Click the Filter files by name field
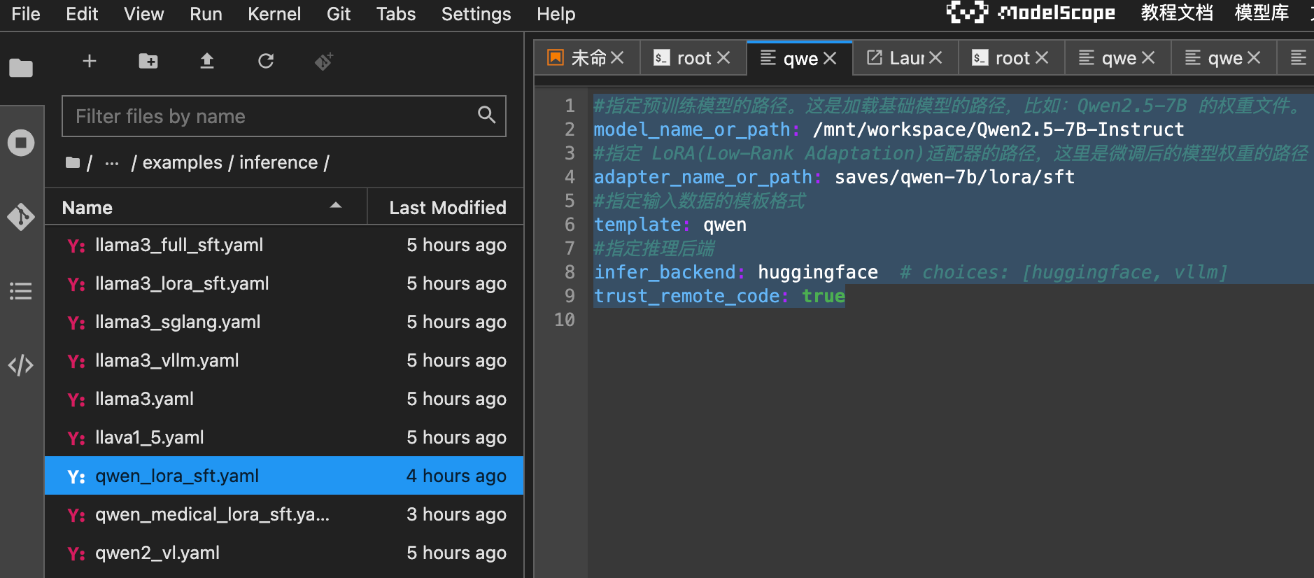Screen dimensions: 1314x578 pos(284,116)
